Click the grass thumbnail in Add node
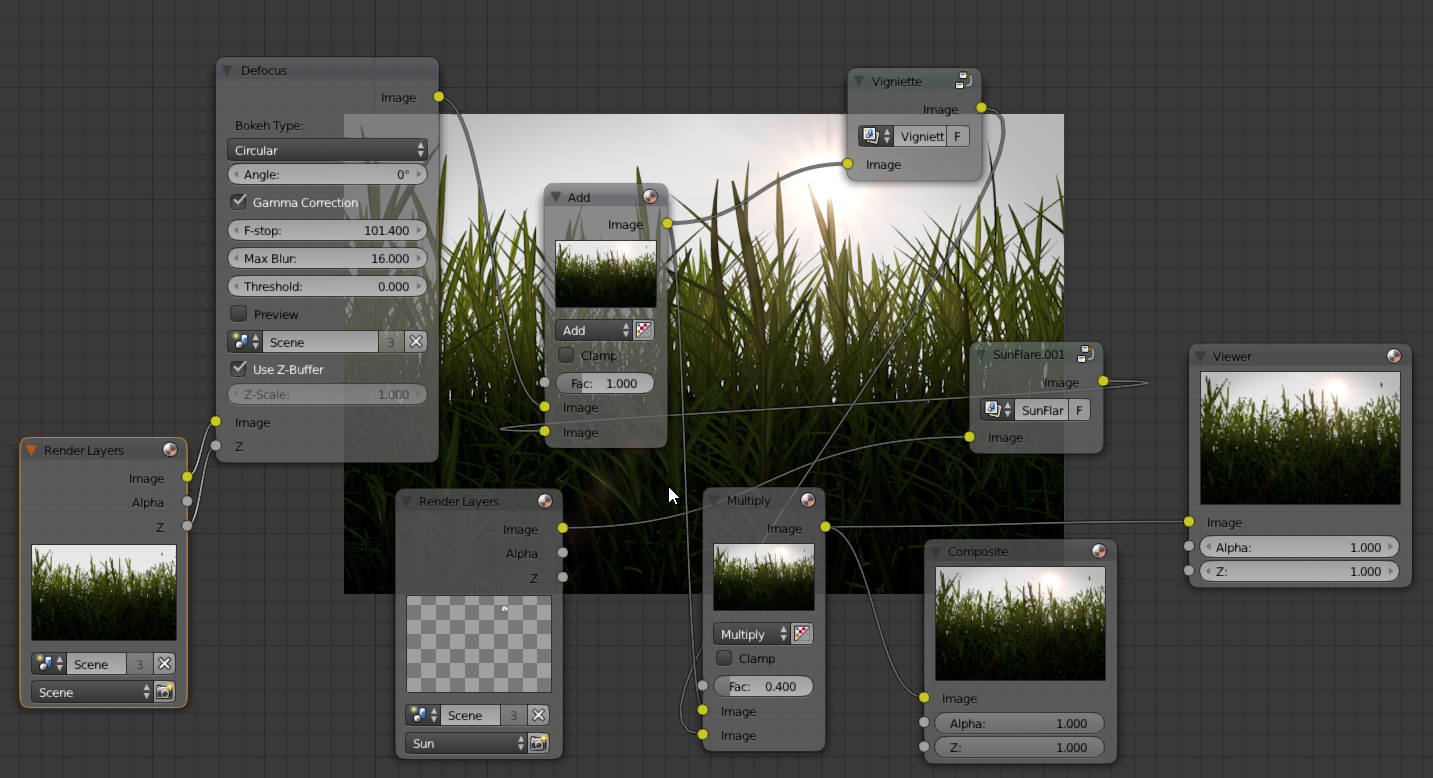 point(606,274)
